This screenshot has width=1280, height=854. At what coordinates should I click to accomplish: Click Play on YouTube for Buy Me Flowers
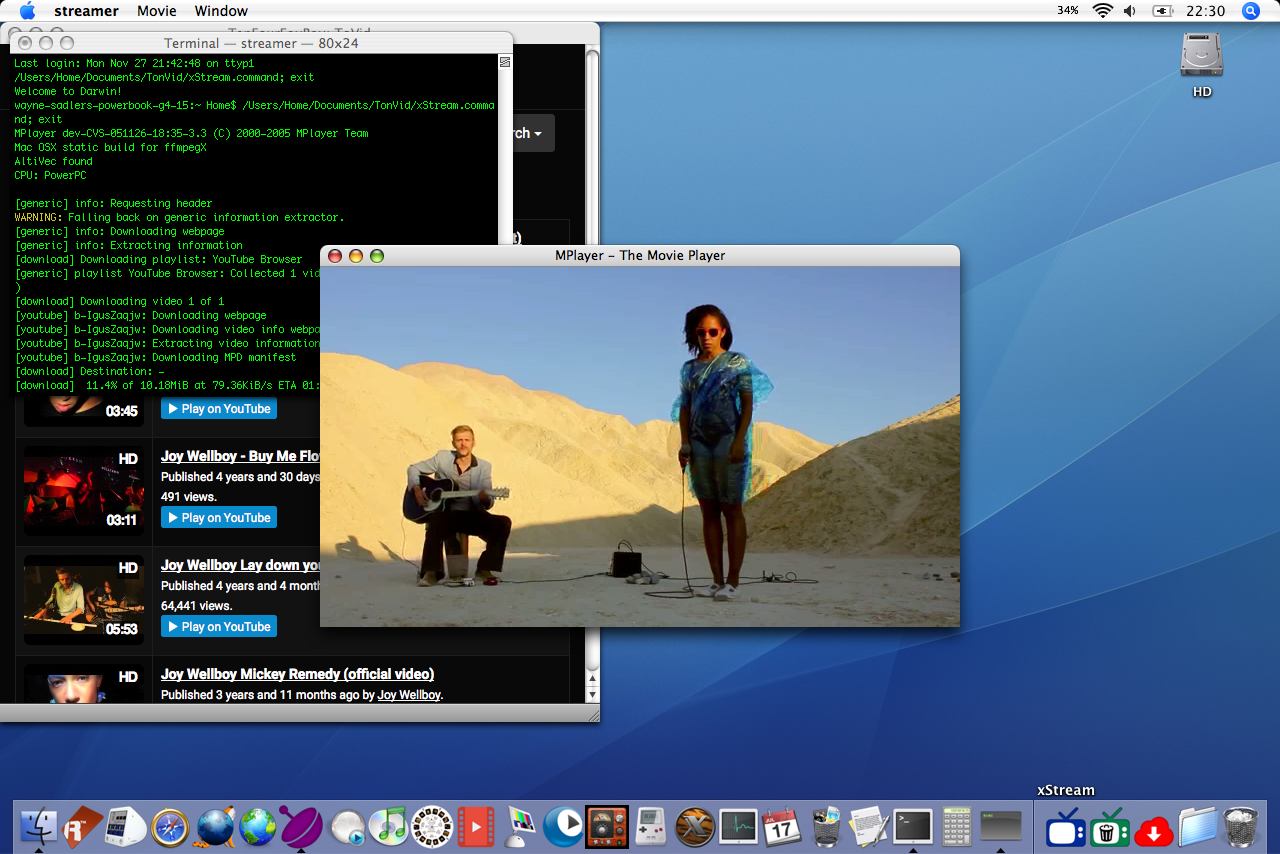coord(219,517)
